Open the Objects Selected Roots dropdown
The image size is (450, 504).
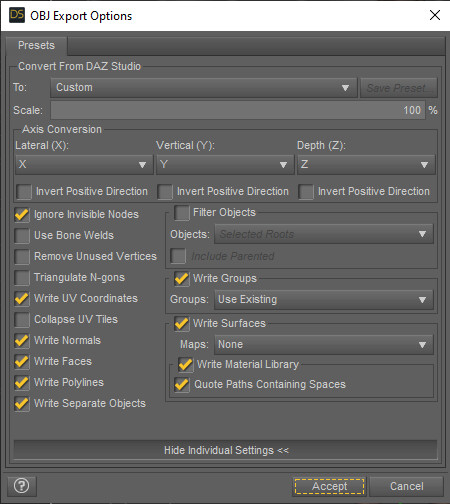pyautogui.click(x=324, y=234)
